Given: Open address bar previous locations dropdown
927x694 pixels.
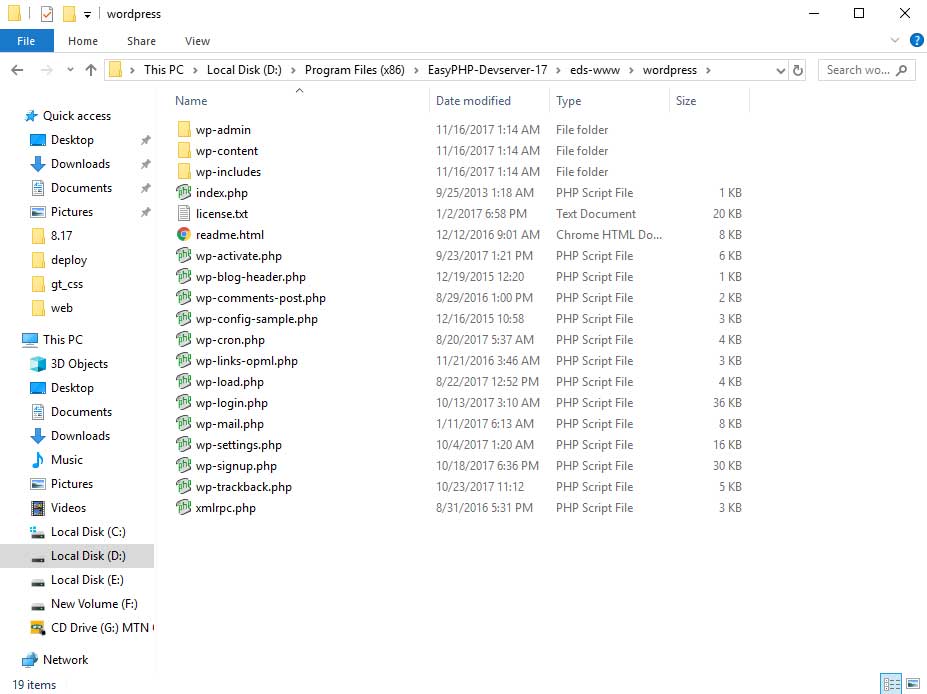Looking at the screenshot, I should tap(780, 70).
